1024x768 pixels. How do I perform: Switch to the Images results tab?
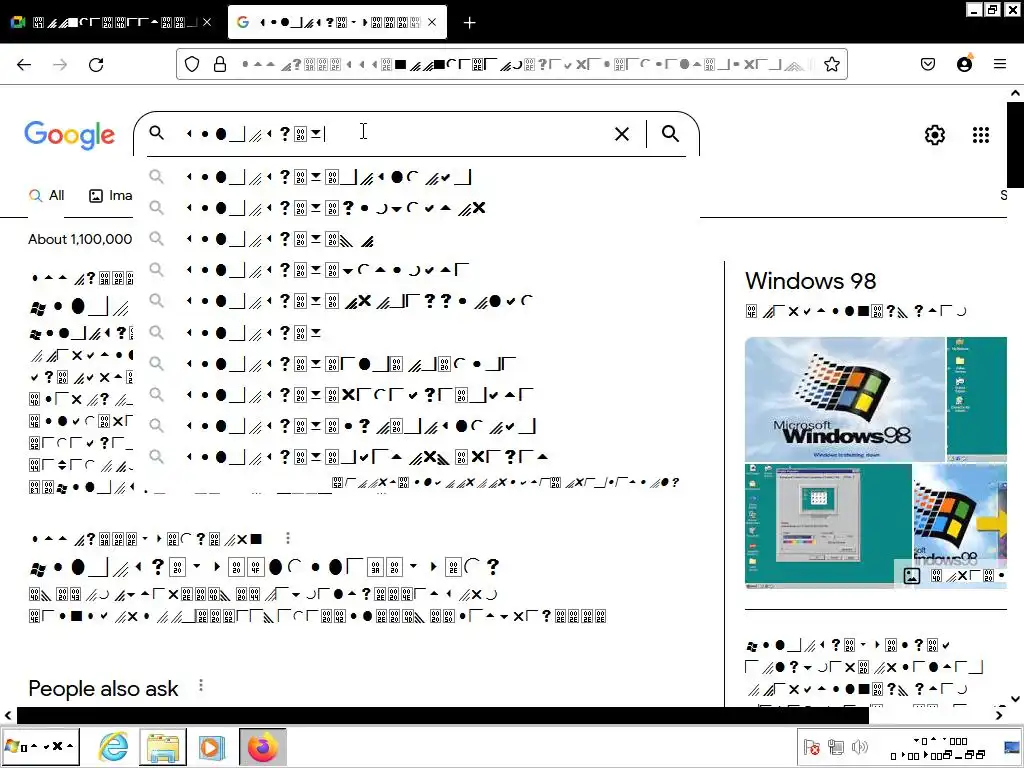110,195
